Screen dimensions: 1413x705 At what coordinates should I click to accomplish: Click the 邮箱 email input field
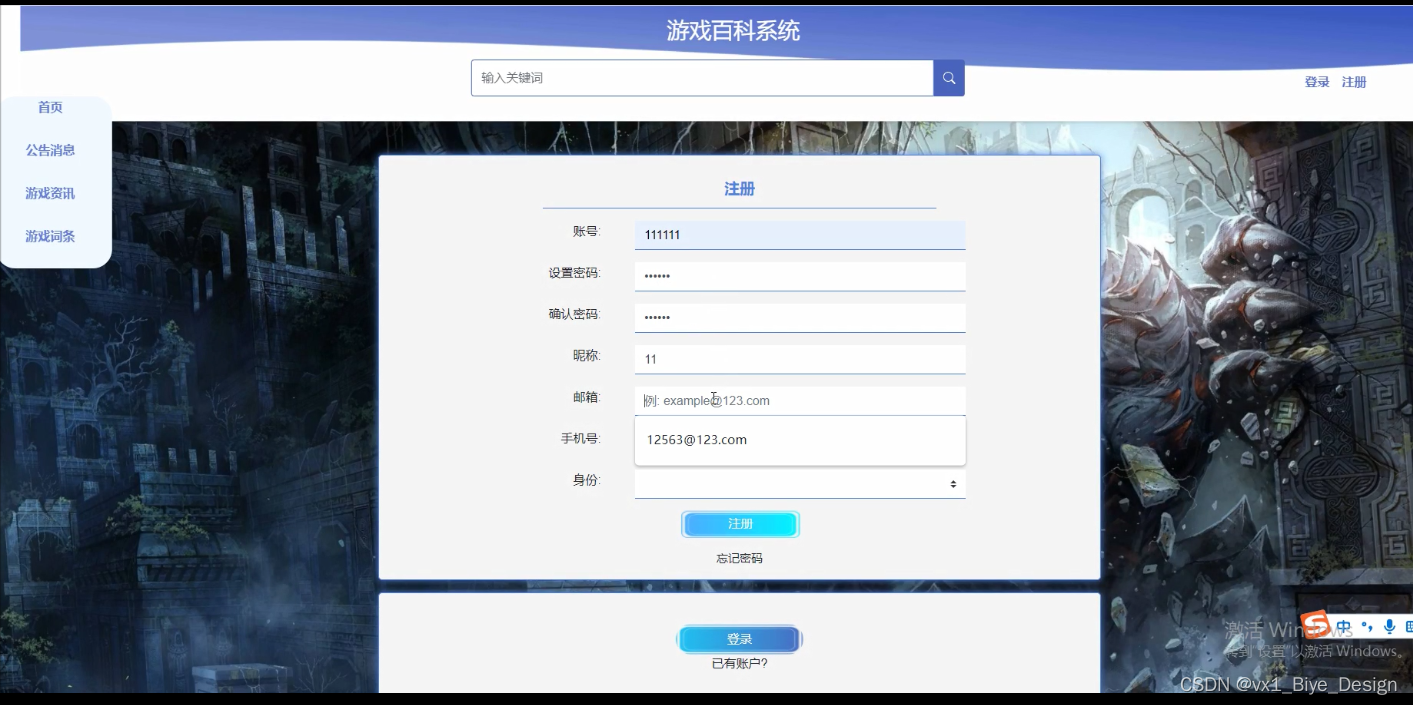[800, 401]
